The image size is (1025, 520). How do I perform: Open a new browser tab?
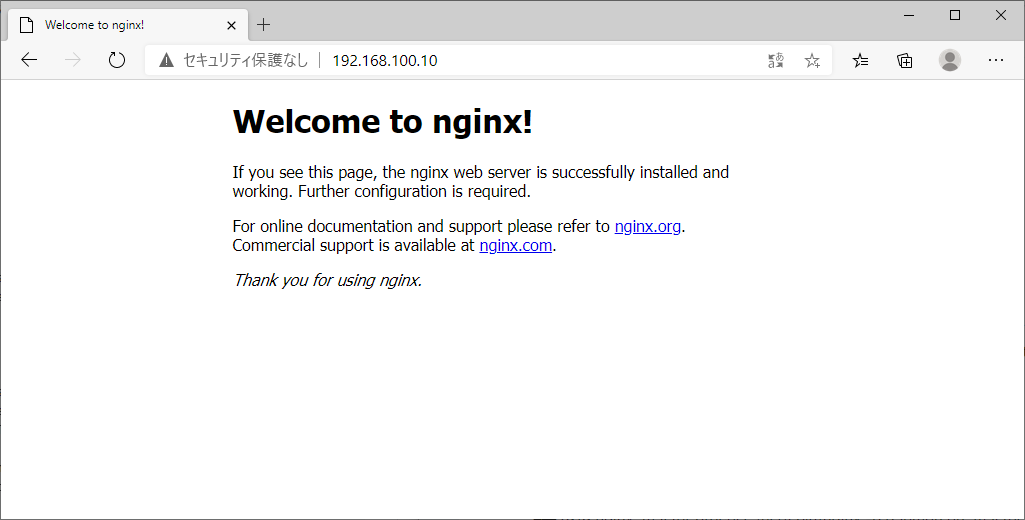[x=263, y=25]
